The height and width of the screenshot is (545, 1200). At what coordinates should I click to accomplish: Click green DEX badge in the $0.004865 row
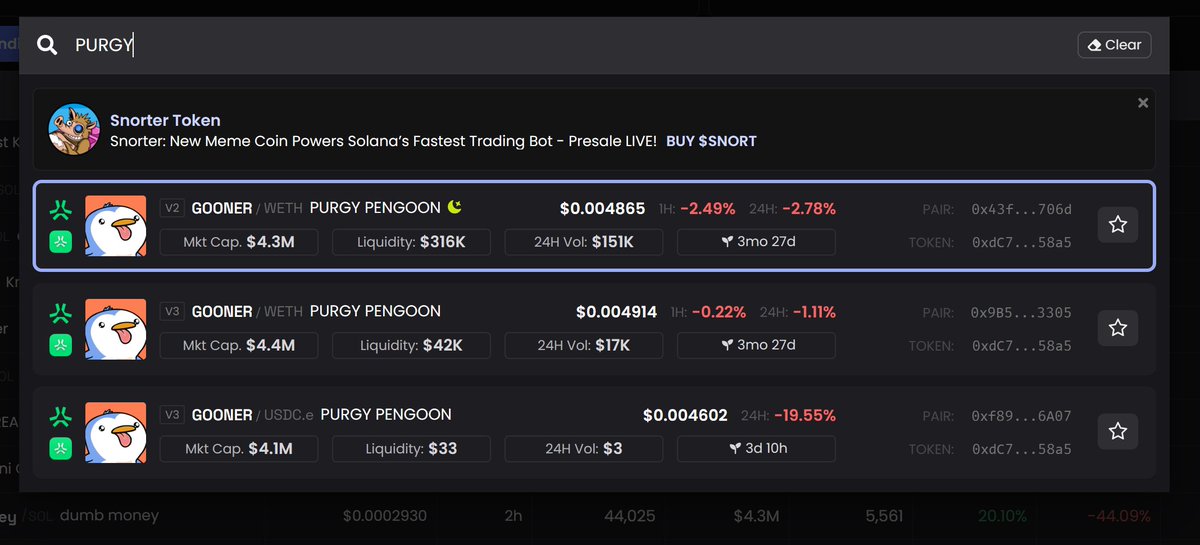[61, 241]
